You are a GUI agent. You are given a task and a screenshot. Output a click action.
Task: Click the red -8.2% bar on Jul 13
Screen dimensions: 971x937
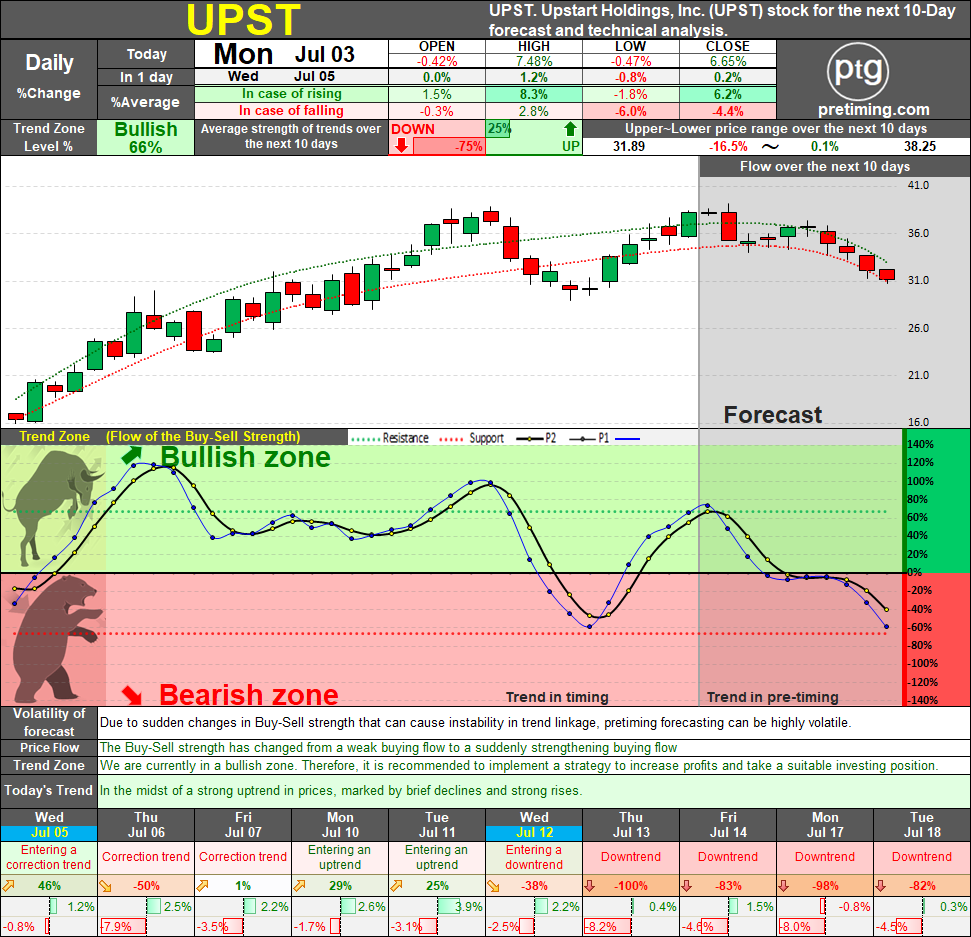[607, 926]
